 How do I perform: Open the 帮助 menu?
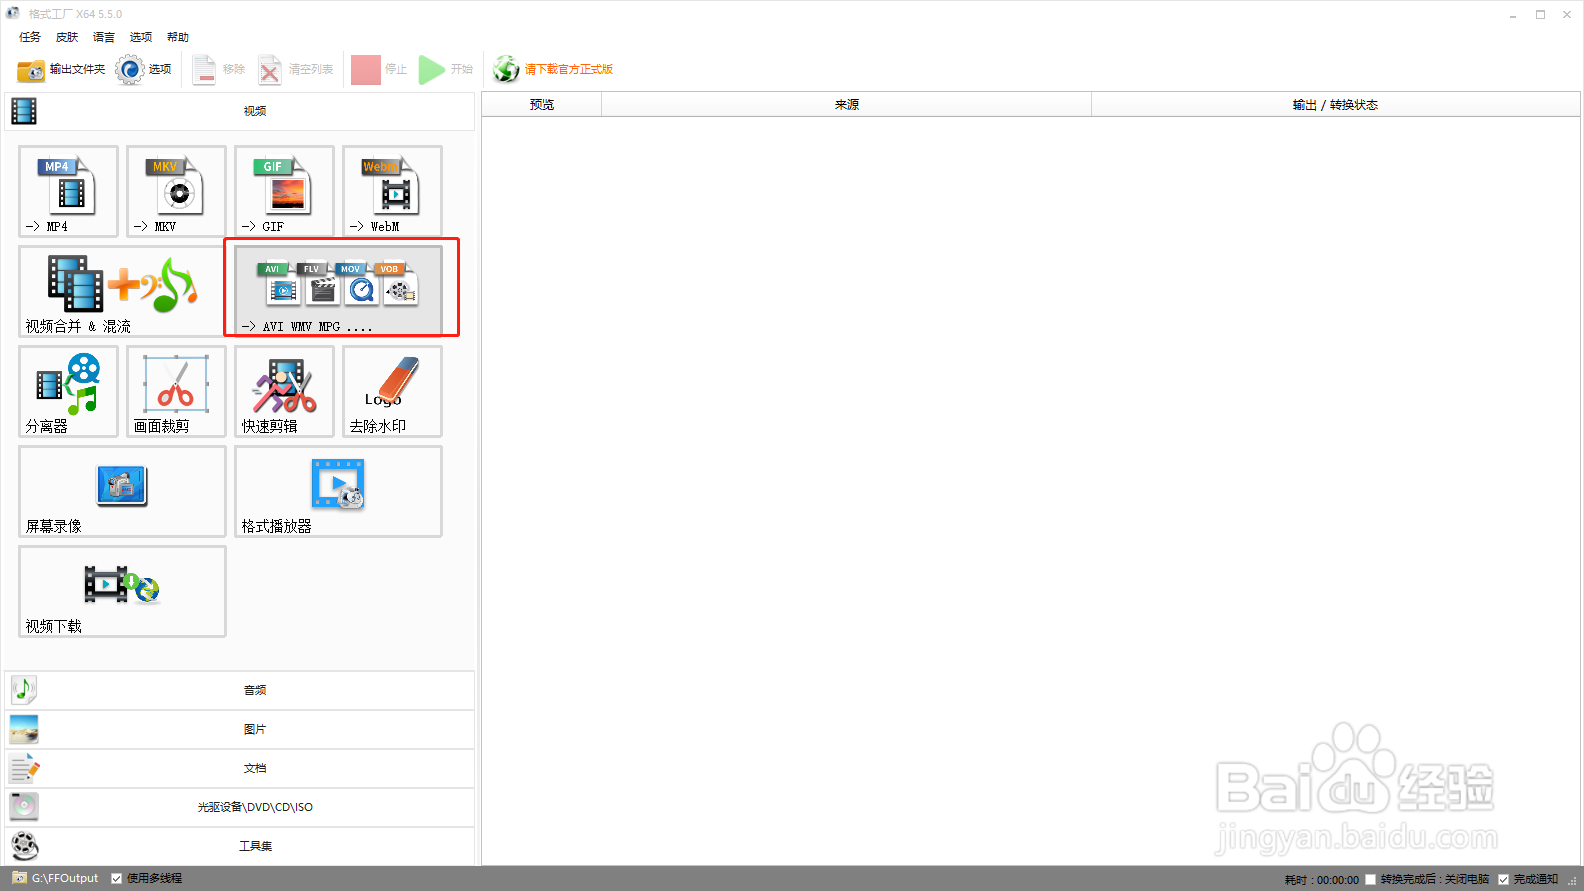pyautogui.click(x=178, y=37)
